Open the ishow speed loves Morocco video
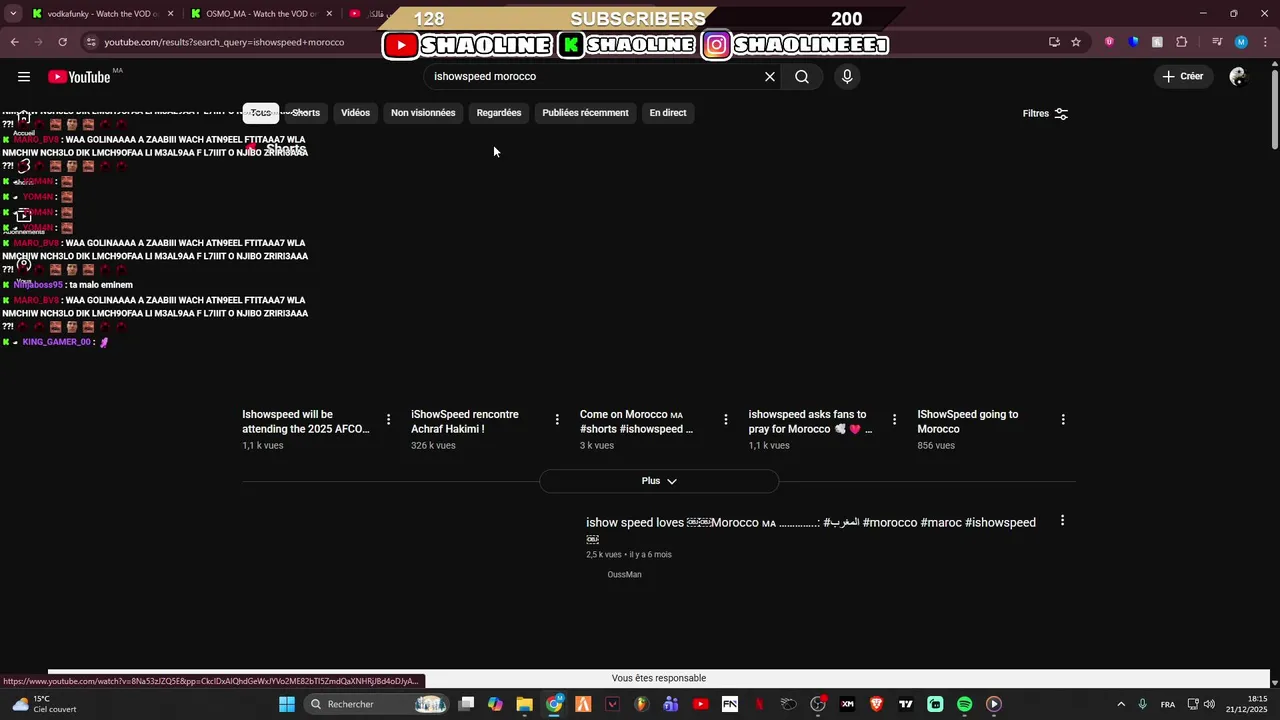 click(x=811, y=529)
